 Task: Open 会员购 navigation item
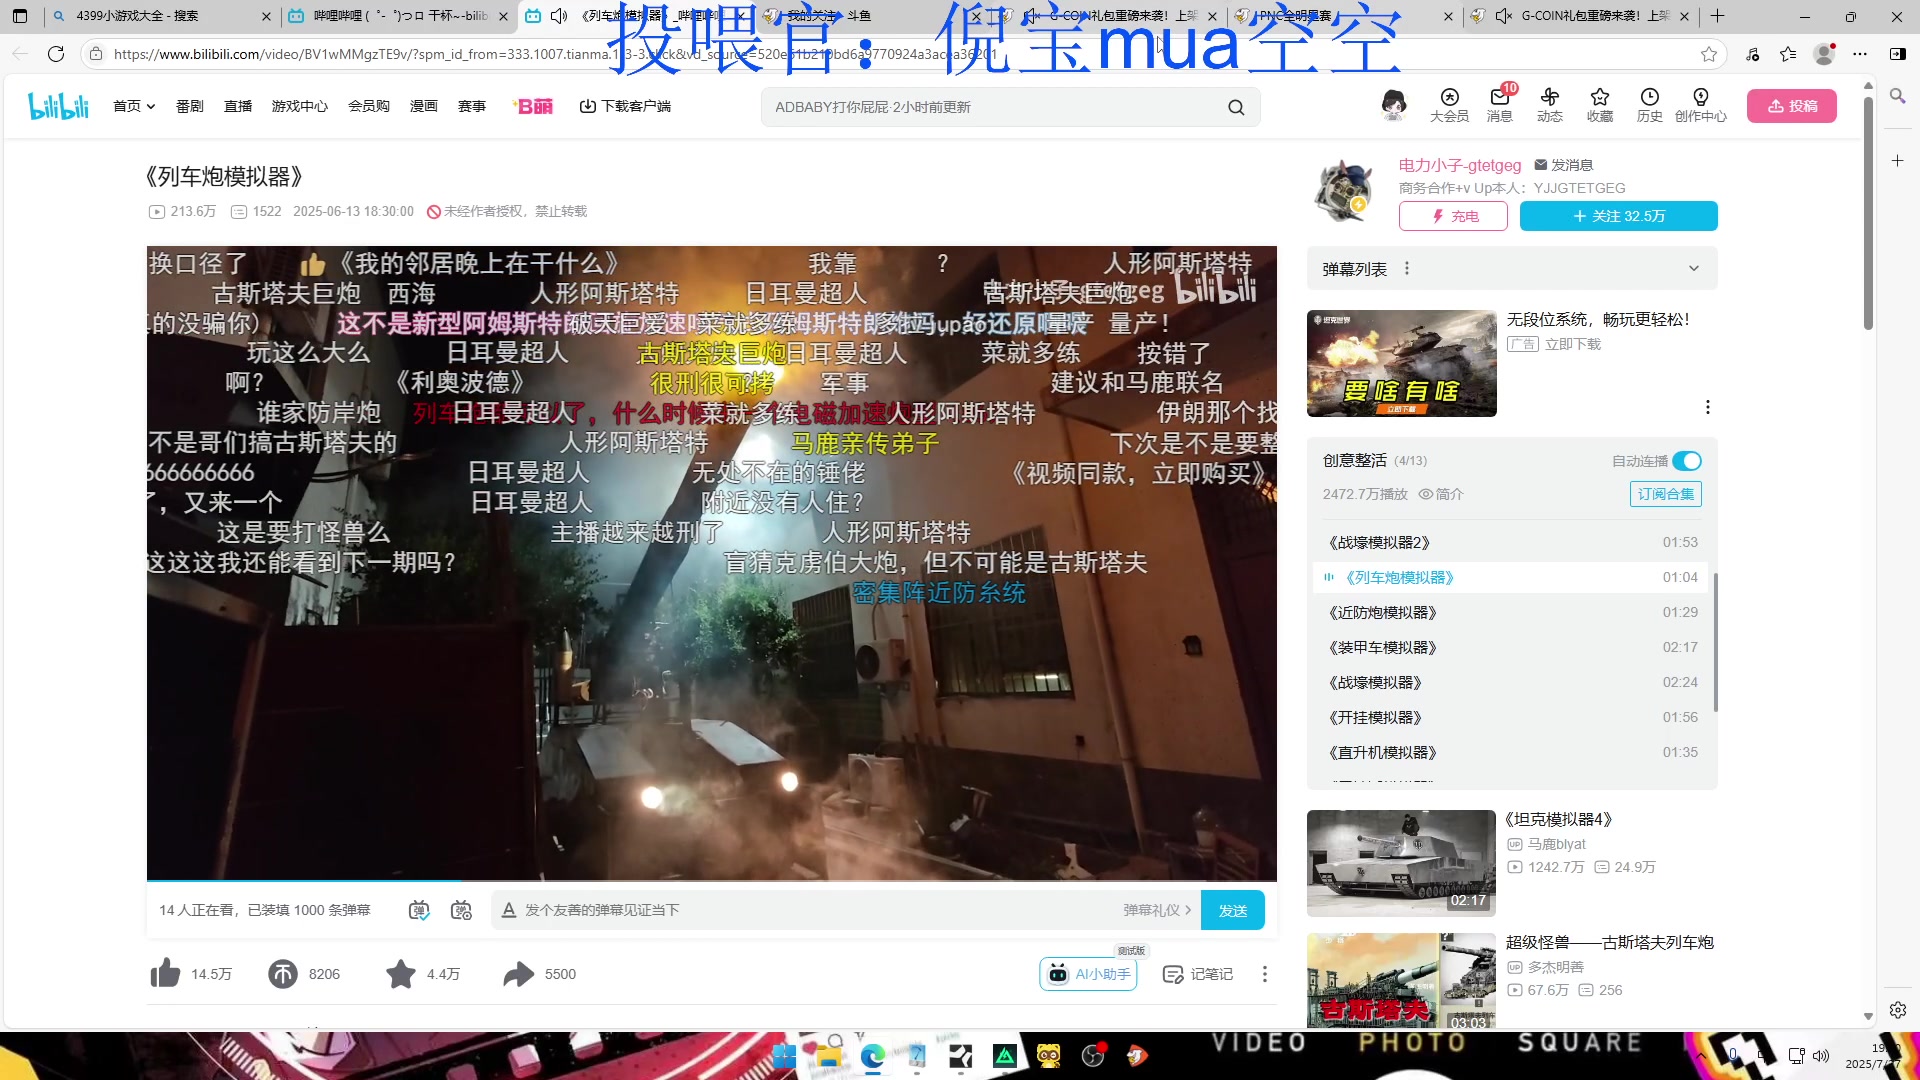(x=369, y=106)
